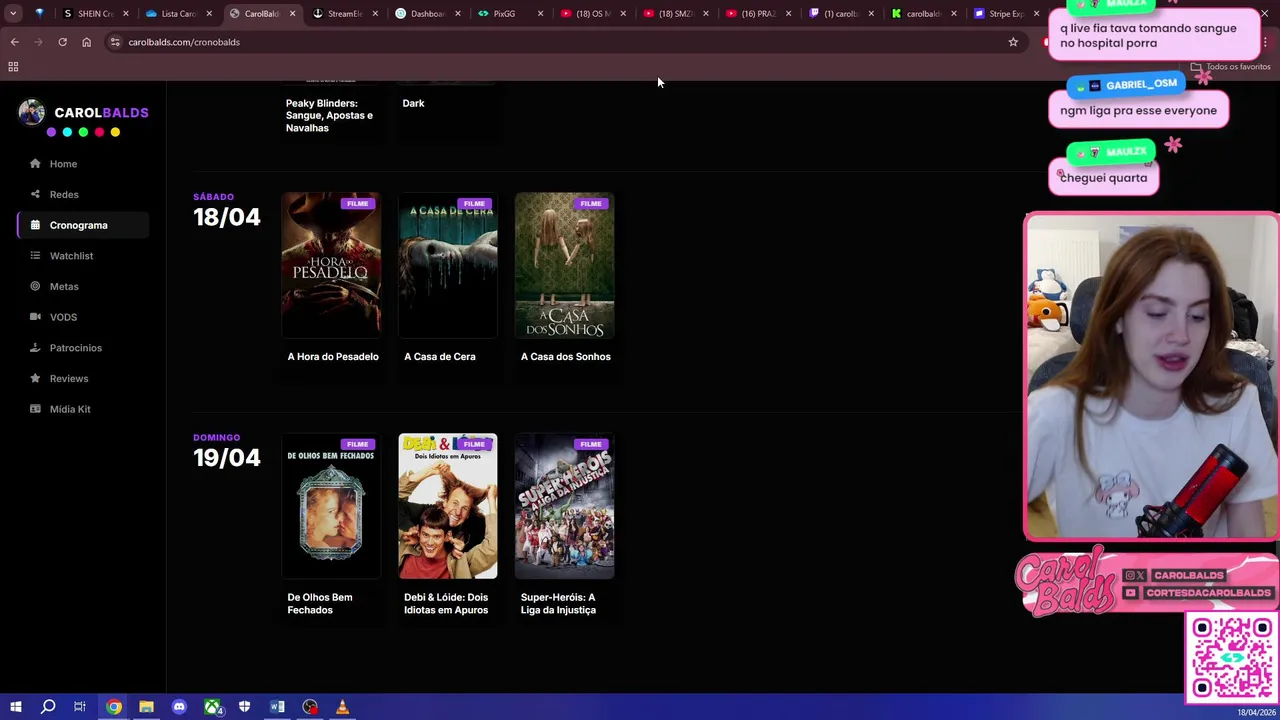Click the A Casa dos Sonhos title
1280x720 pixels.
point(565,357)
